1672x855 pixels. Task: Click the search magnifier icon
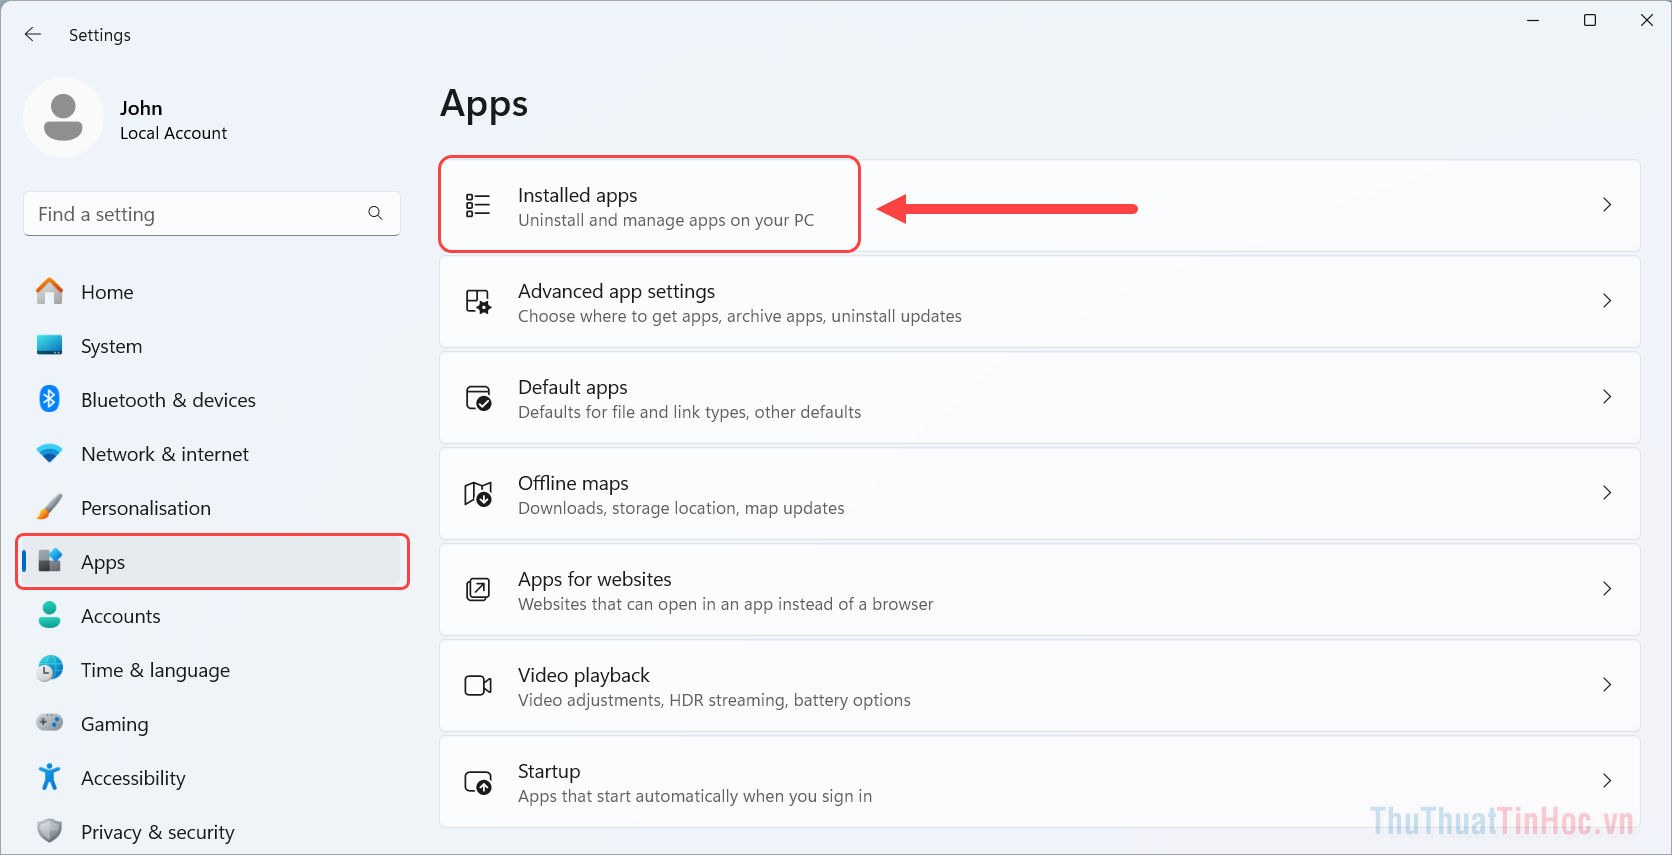click(x=375, y=213)
